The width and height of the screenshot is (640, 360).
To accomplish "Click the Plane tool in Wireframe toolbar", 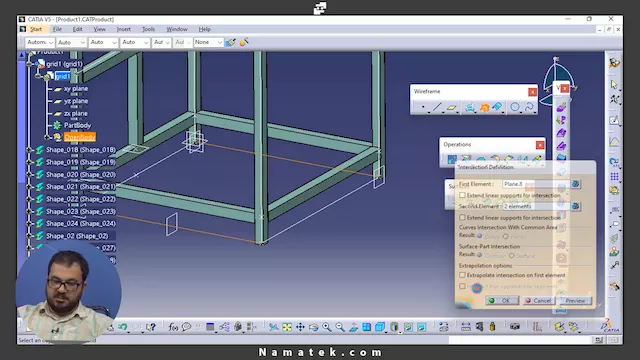I will coord(451,107).
